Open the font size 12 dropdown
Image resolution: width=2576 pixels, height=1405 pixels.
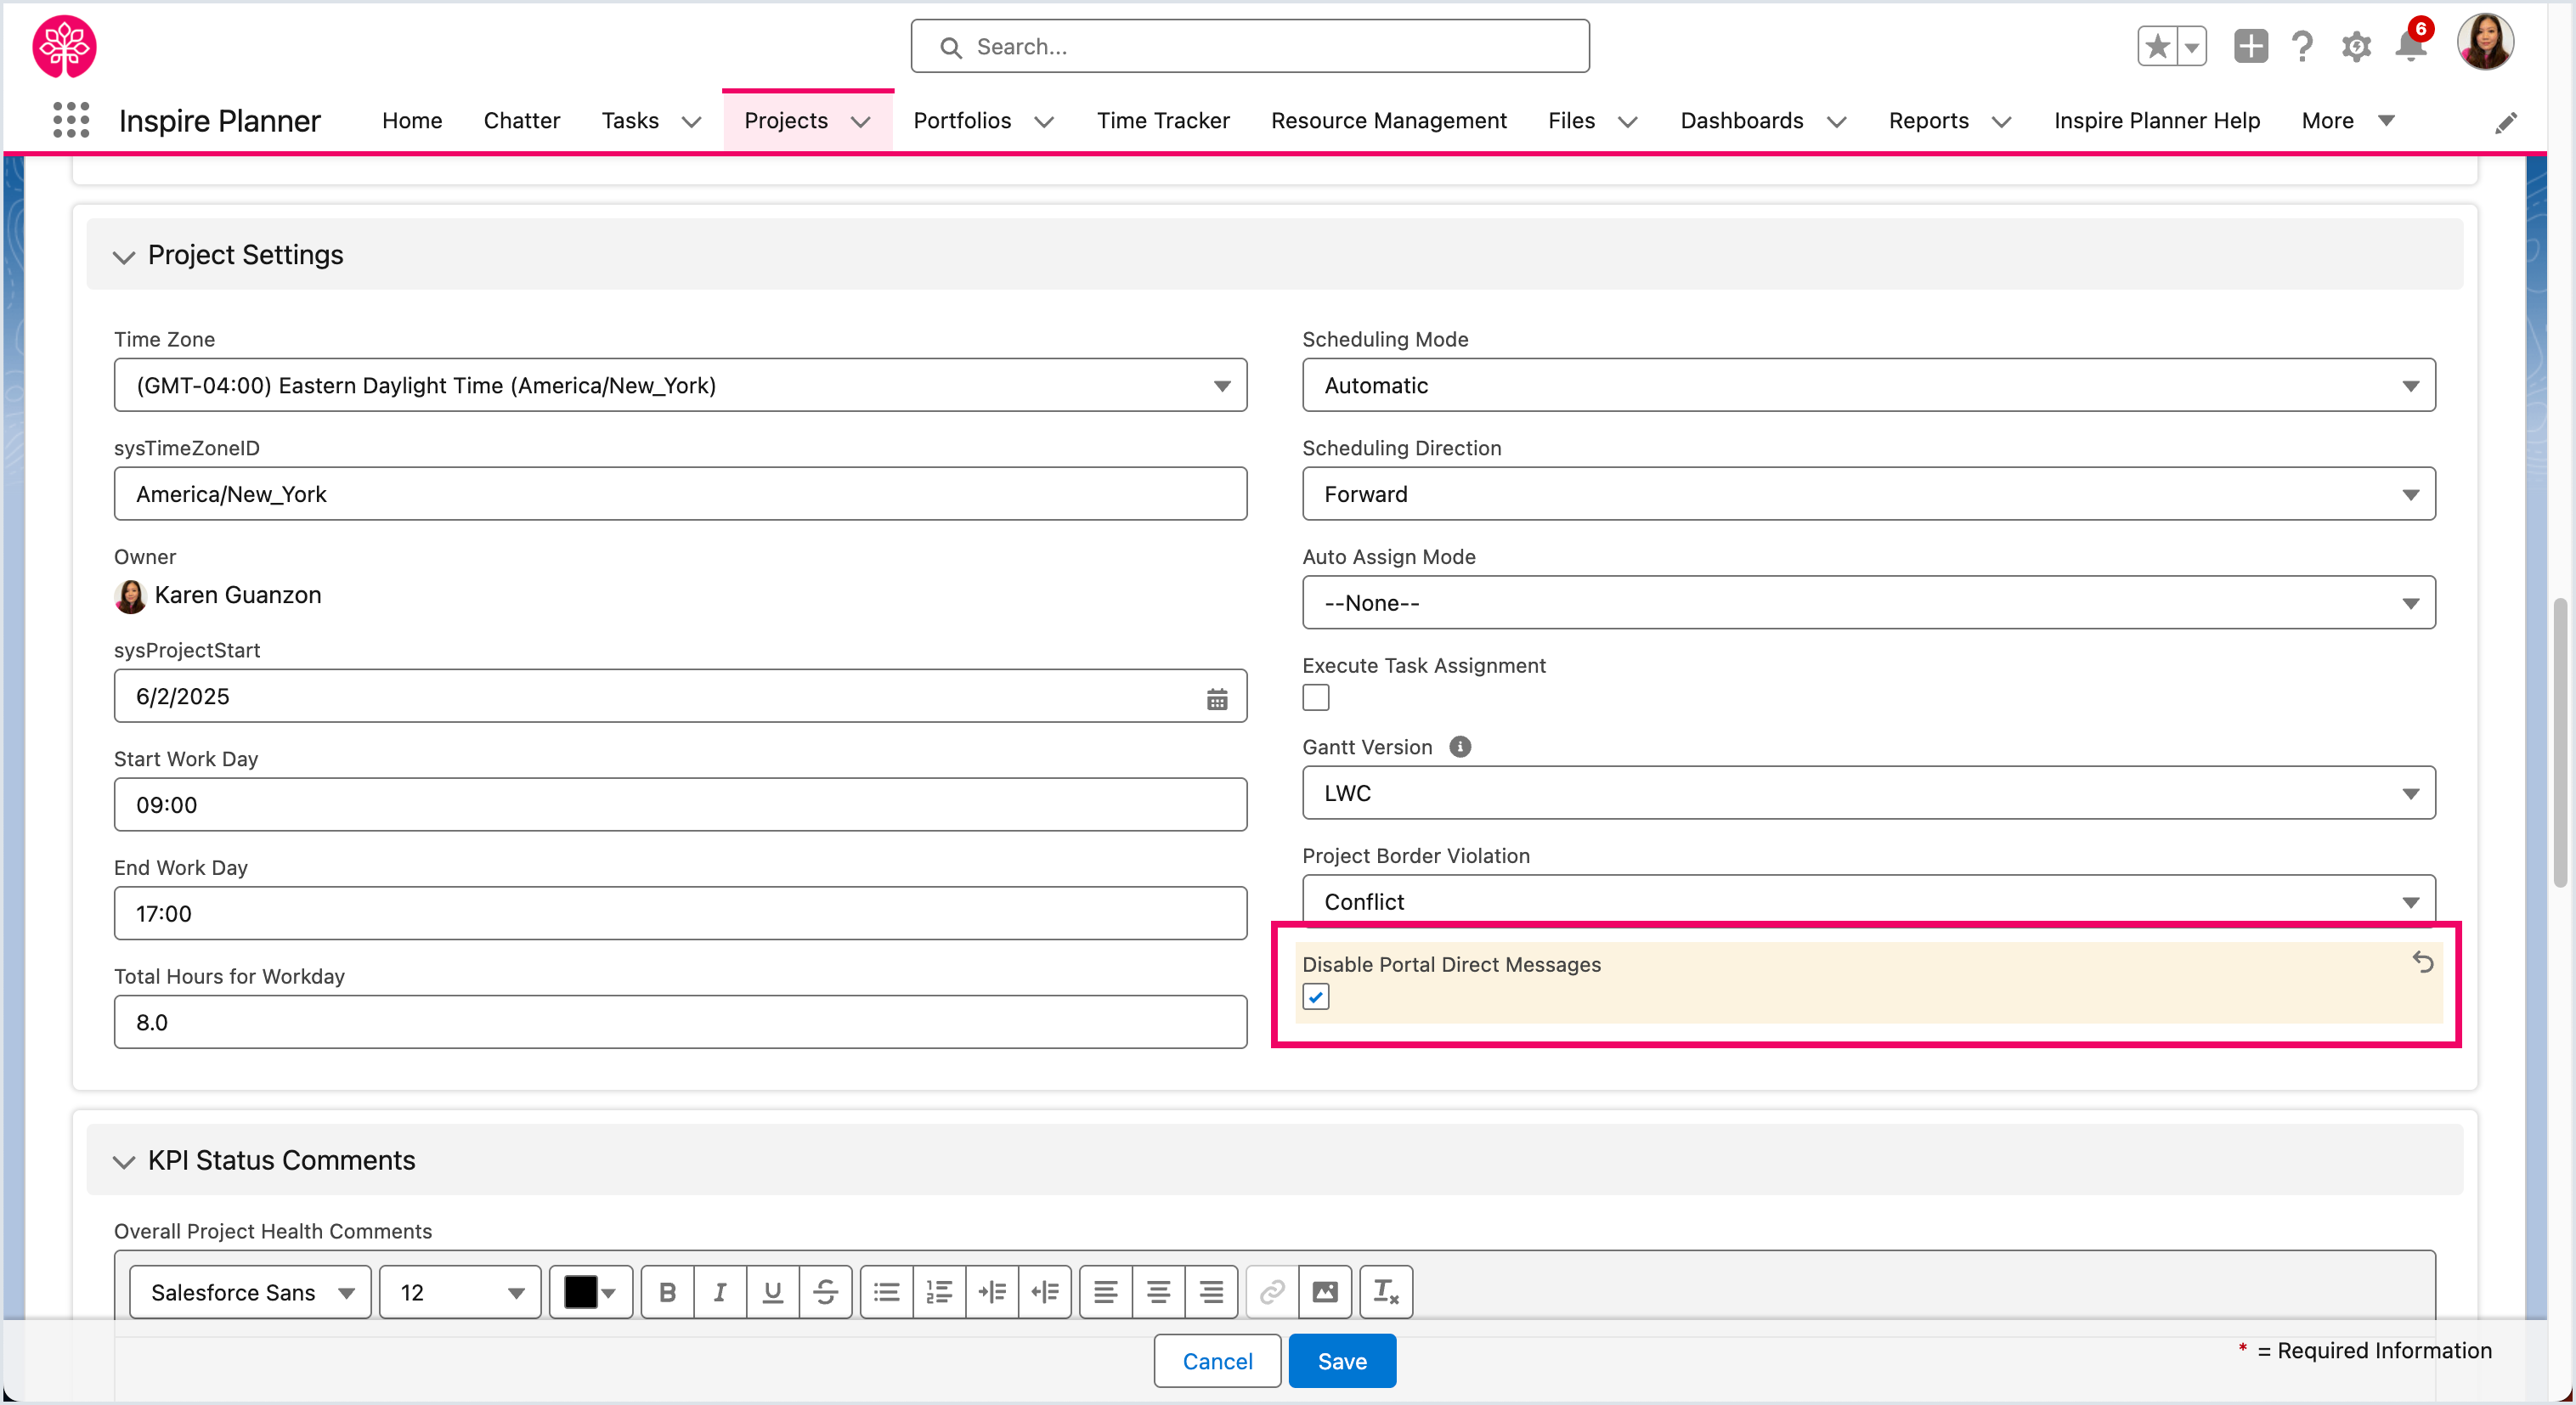pos(460,1292)
